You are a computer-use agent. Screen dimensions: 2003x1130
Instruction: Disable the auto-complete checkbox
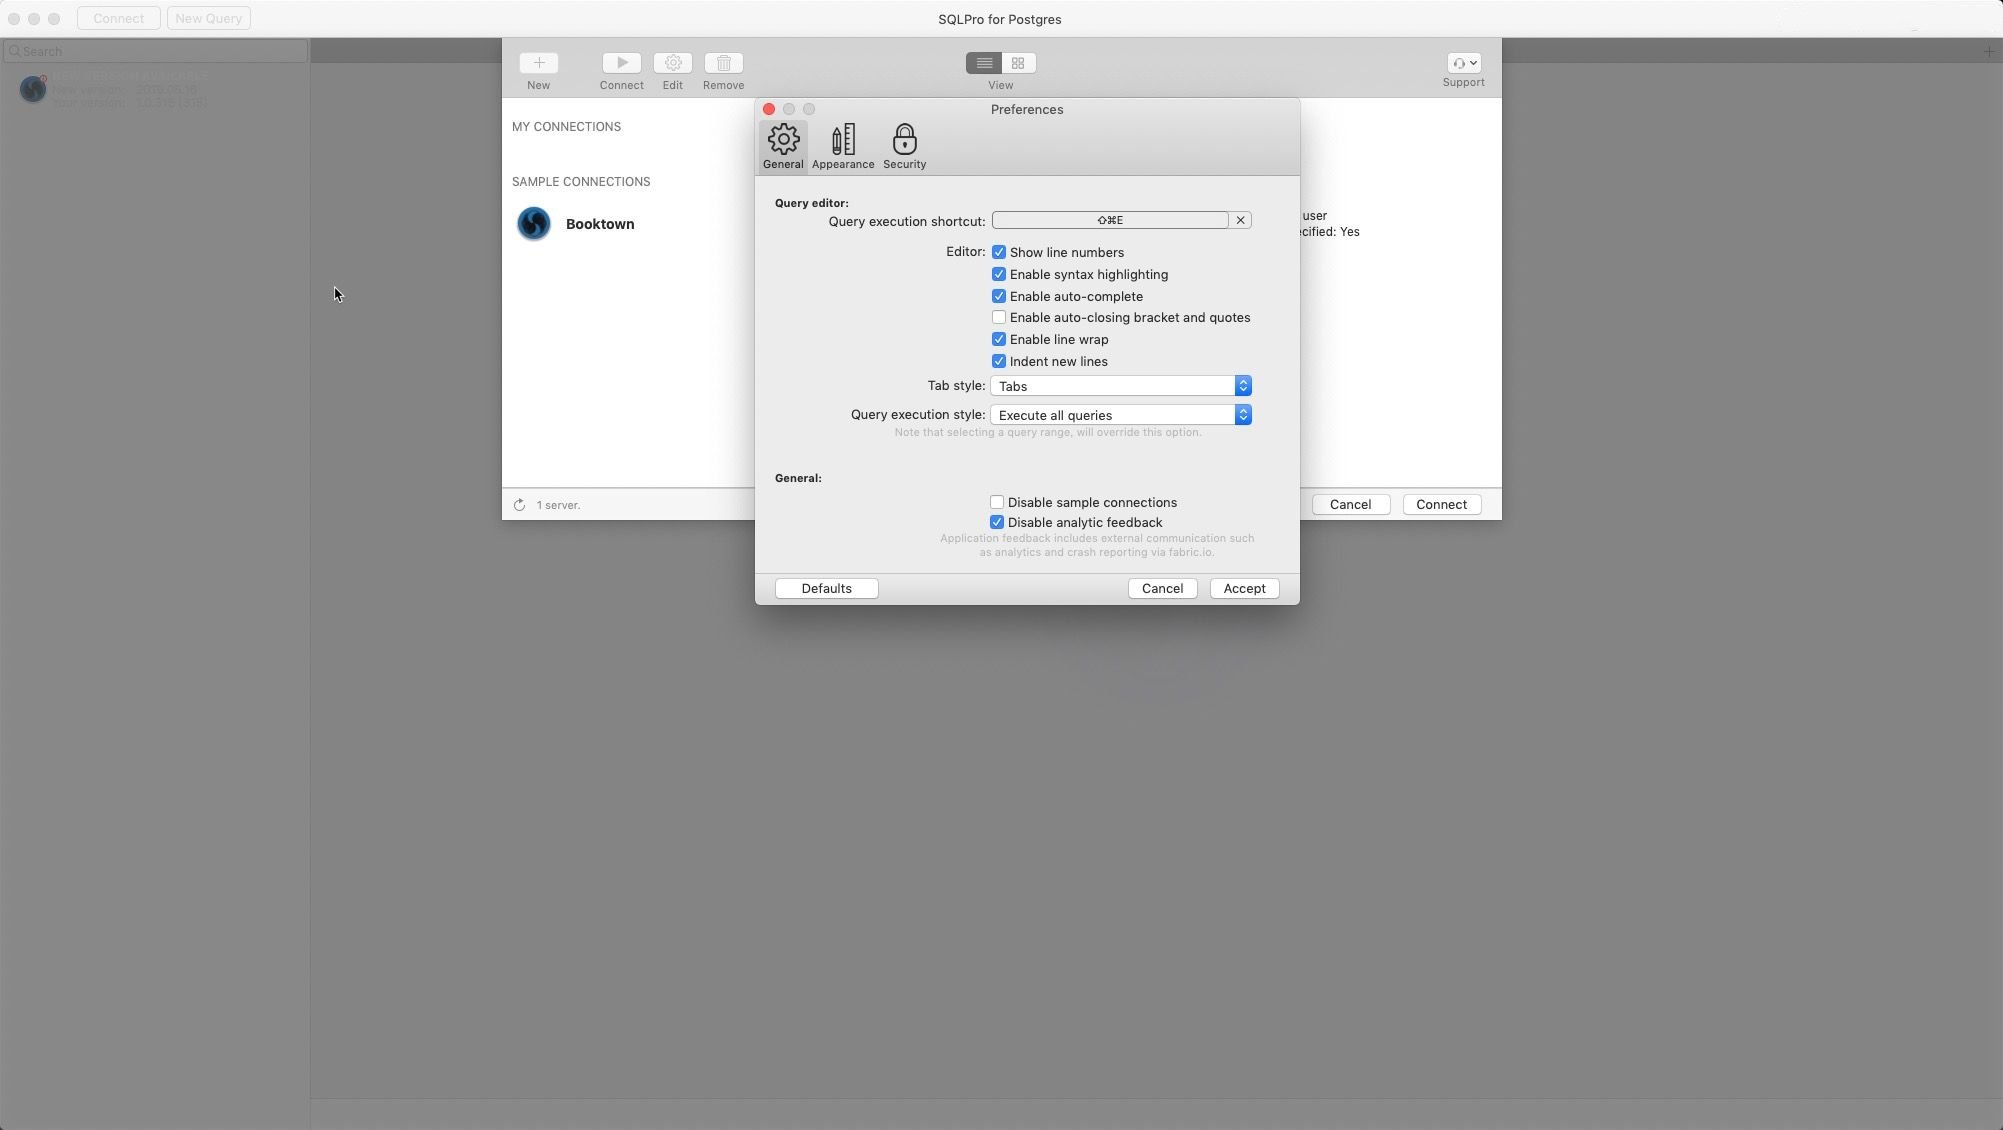click(x=998, y=296)
